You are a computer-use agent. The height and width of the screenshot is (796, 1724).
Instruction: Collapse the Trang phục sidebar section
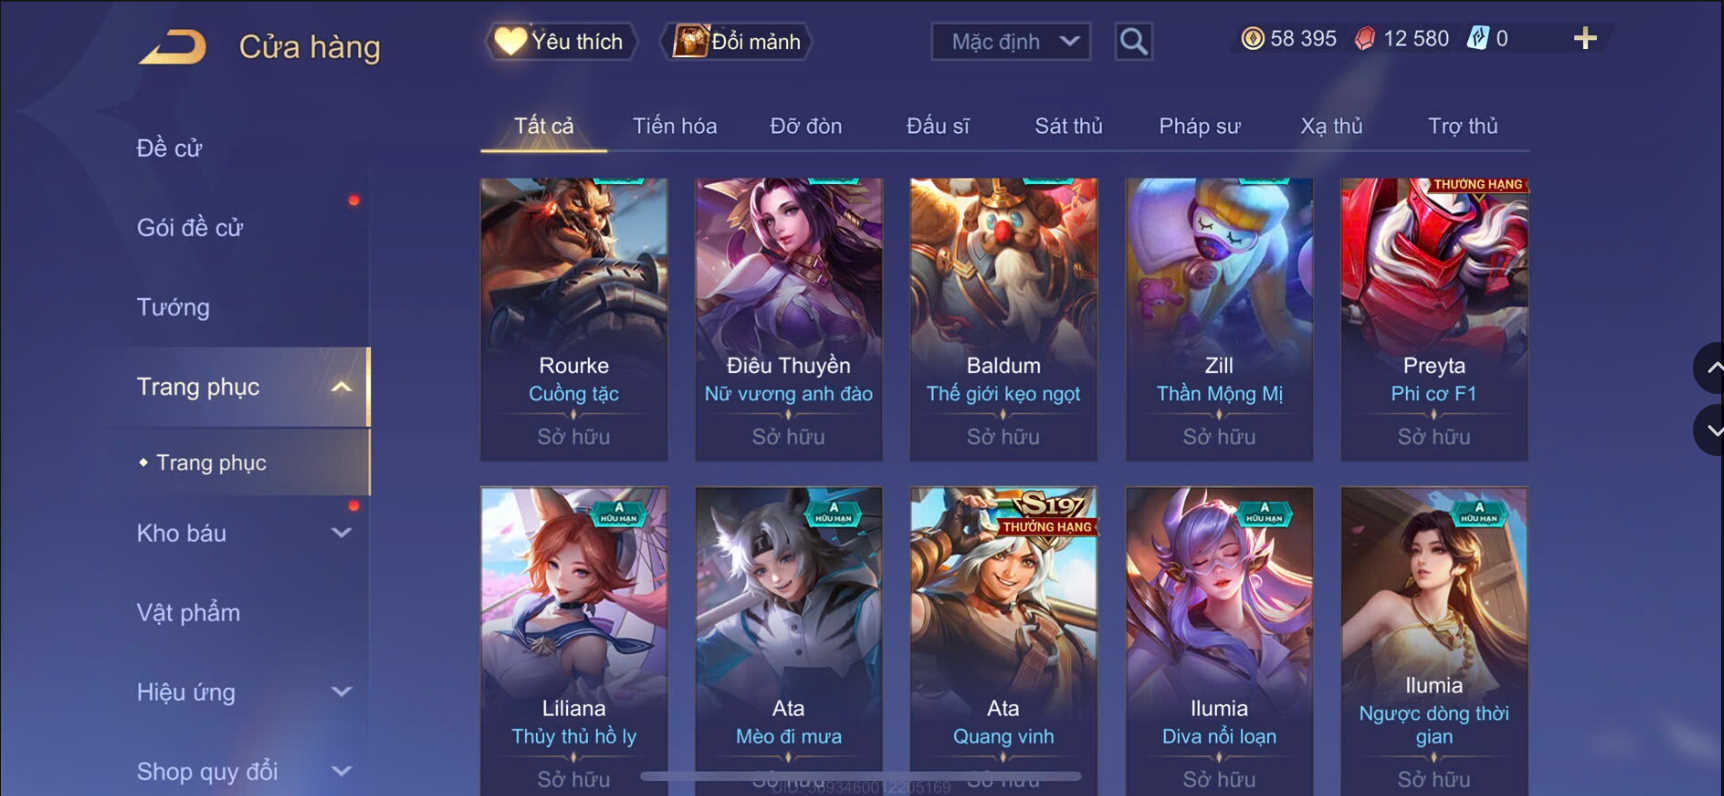[x=341, y=387]
